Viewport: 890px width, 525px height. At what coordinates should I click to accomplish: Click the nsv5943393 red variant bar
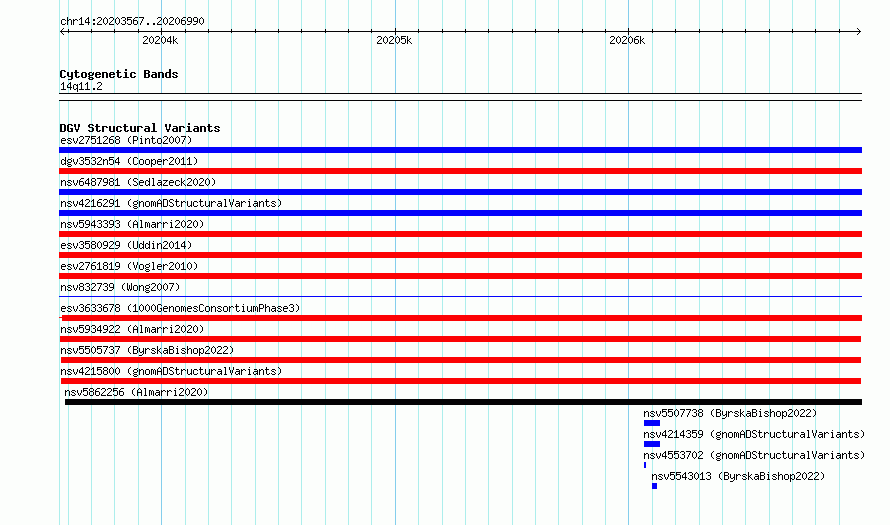(460, 234)
